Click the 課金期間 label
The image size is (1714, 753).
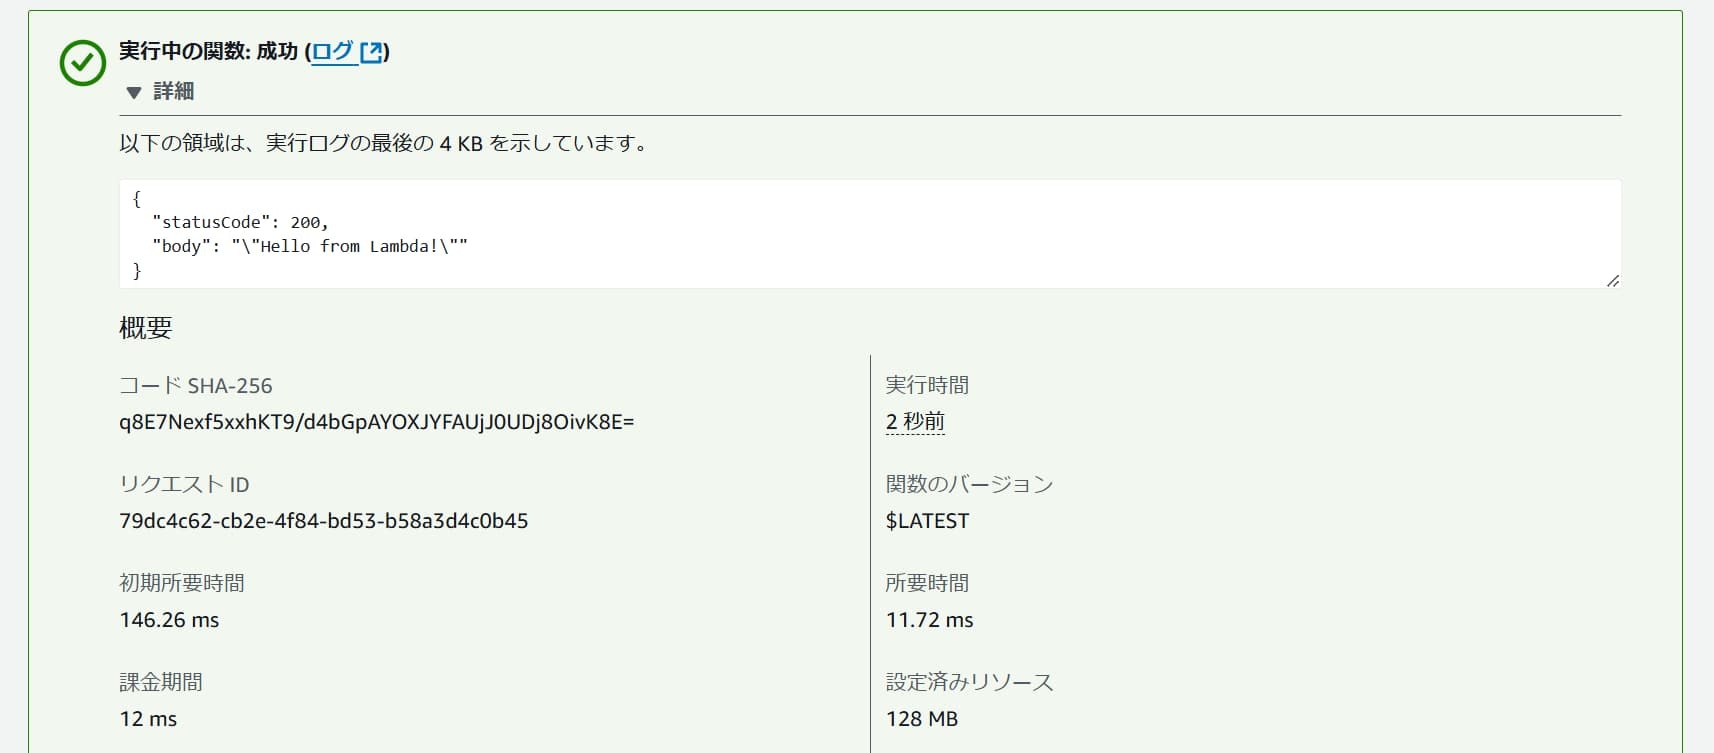pos(161,682)
